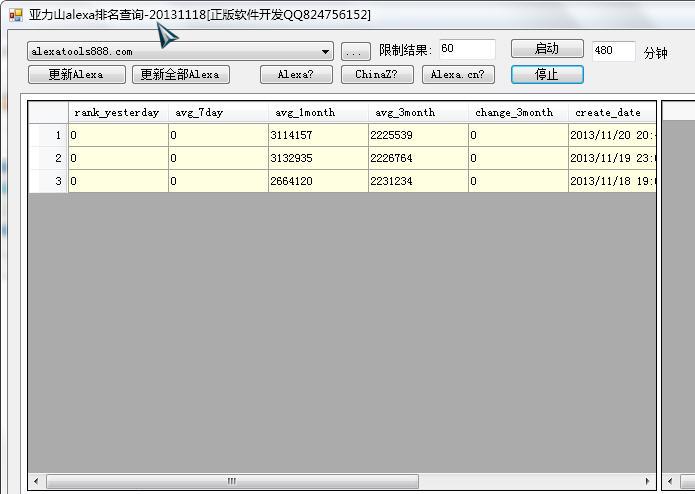695x494 pixels.
Task: Click the Alexa? query button
Action: [296, 74]
